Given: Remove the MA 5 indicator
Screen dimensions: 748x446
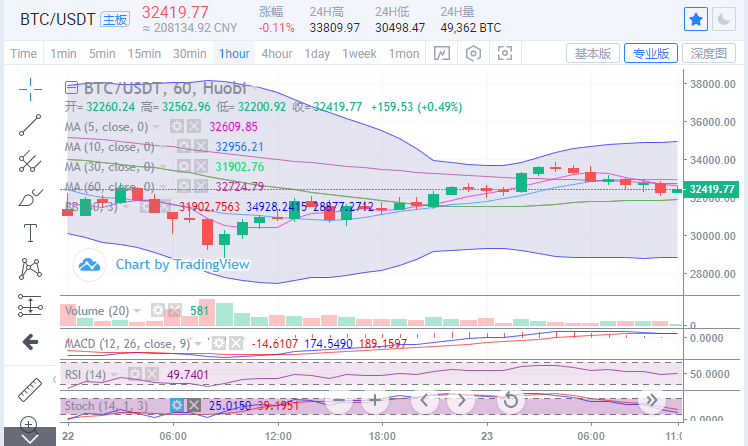Looking at the screenshot, I should [x=194, y=126].
